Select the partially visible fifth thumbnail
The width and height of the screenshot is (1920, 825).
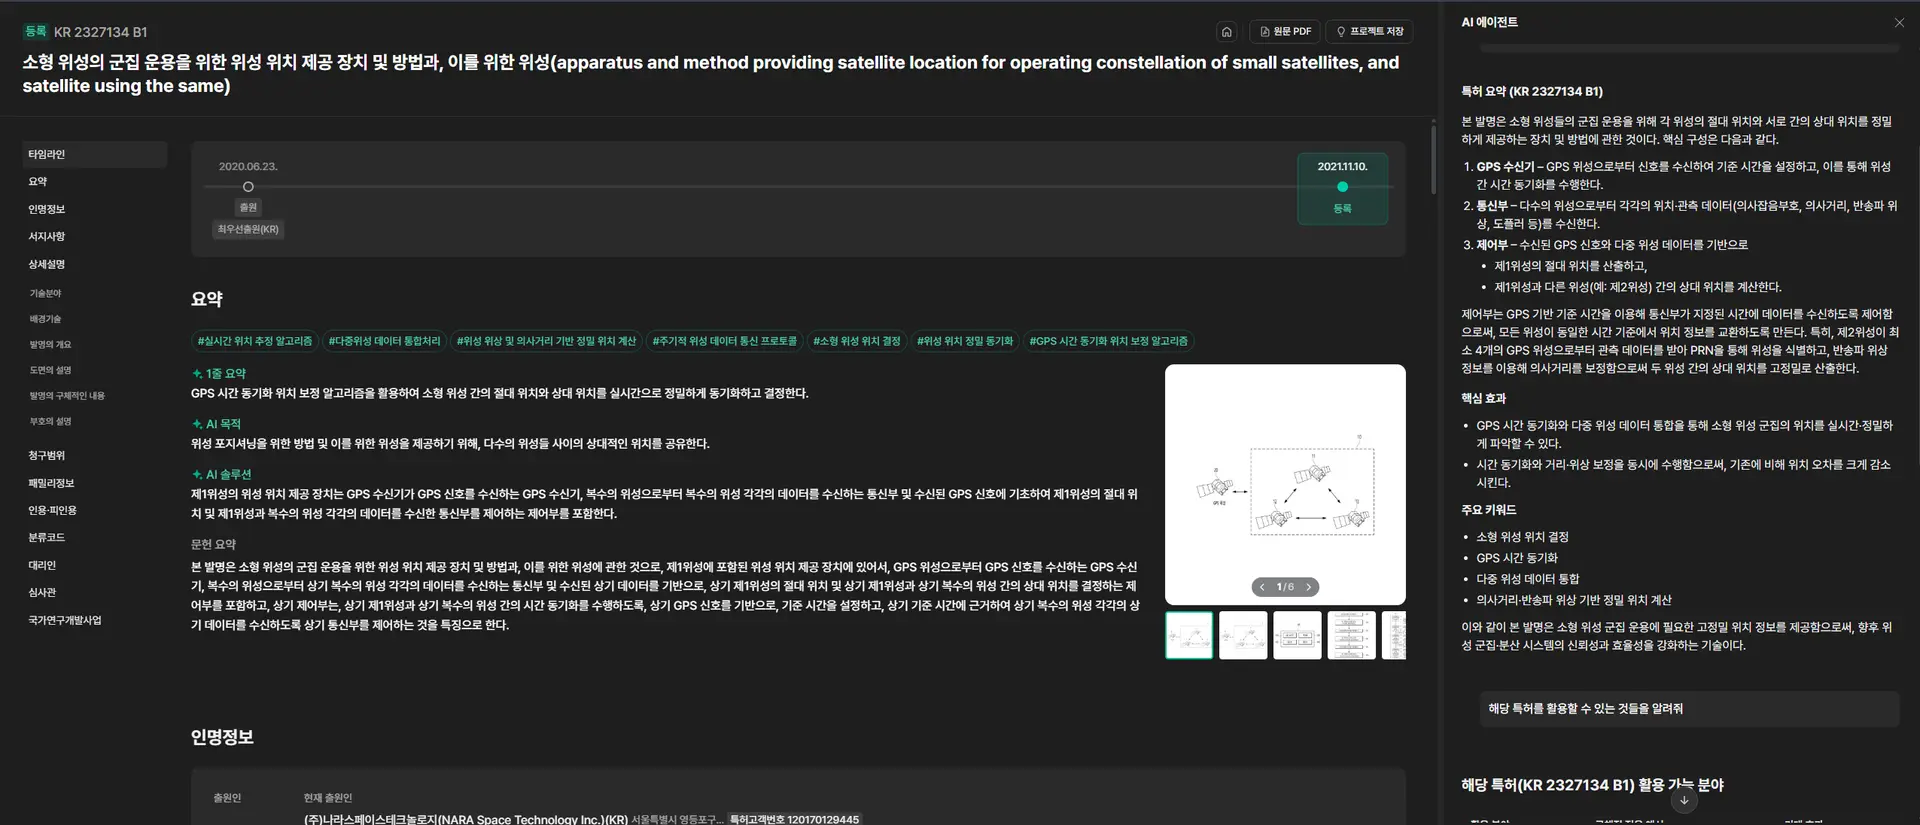[1394, 635]
